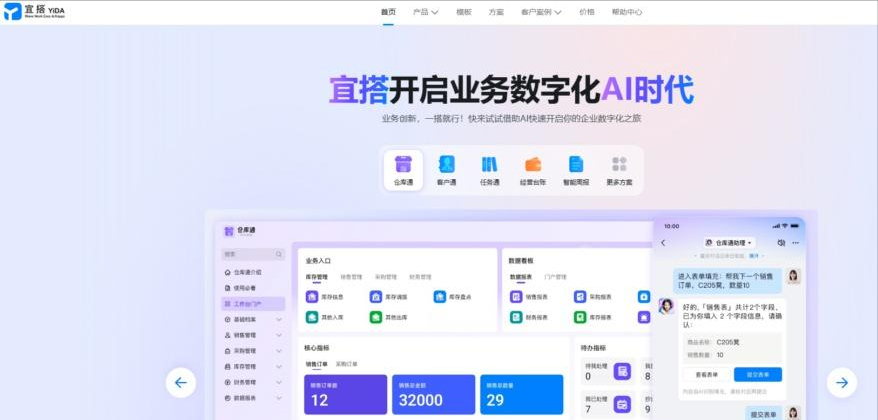Open the 仓库通助理 assistant dropdown
Viewport: 878px width, 420px height.
point(729,242)
